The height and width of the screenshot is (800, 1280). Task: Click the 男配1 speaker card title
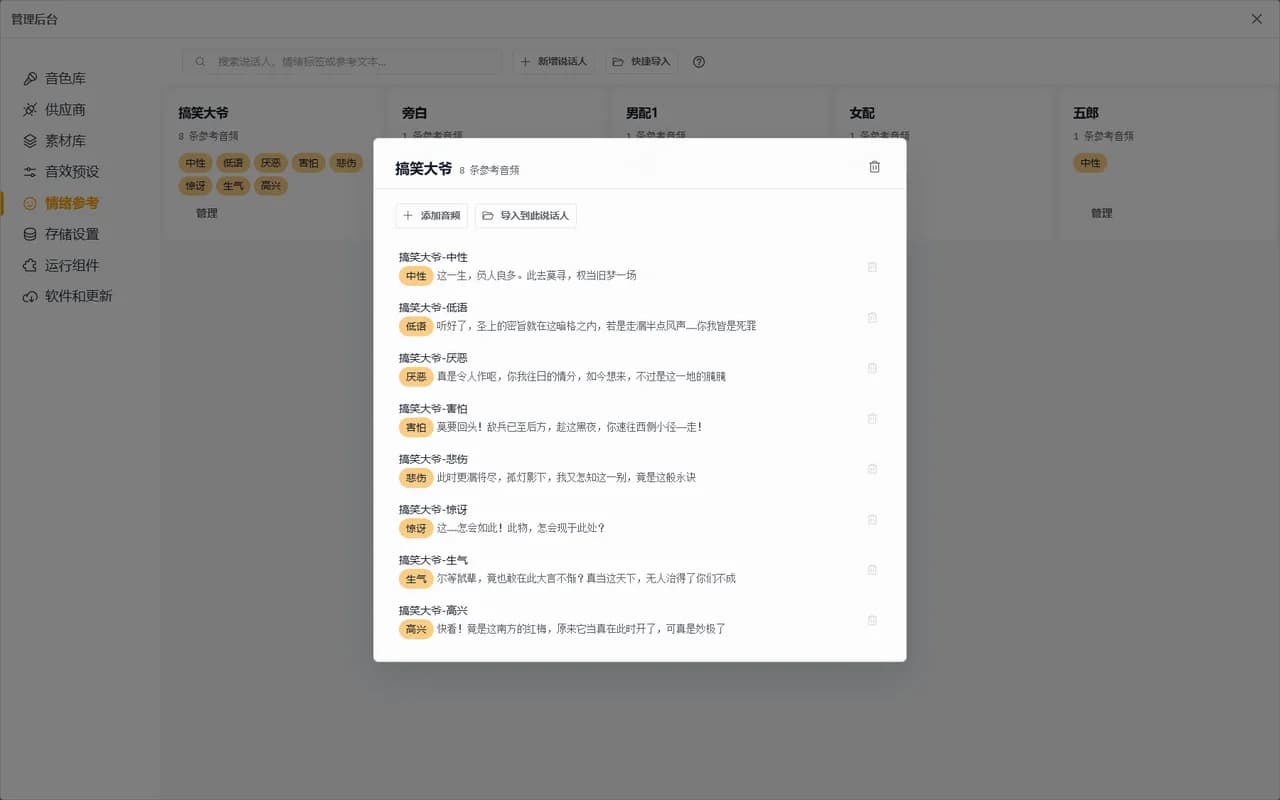point(641,113)
